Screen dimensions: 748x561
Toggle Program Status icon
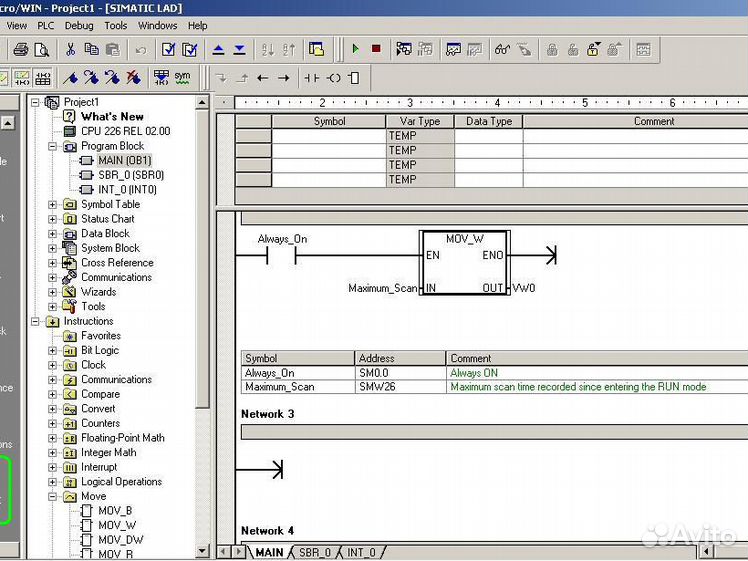pyautogui.click(x=404, y=49)
